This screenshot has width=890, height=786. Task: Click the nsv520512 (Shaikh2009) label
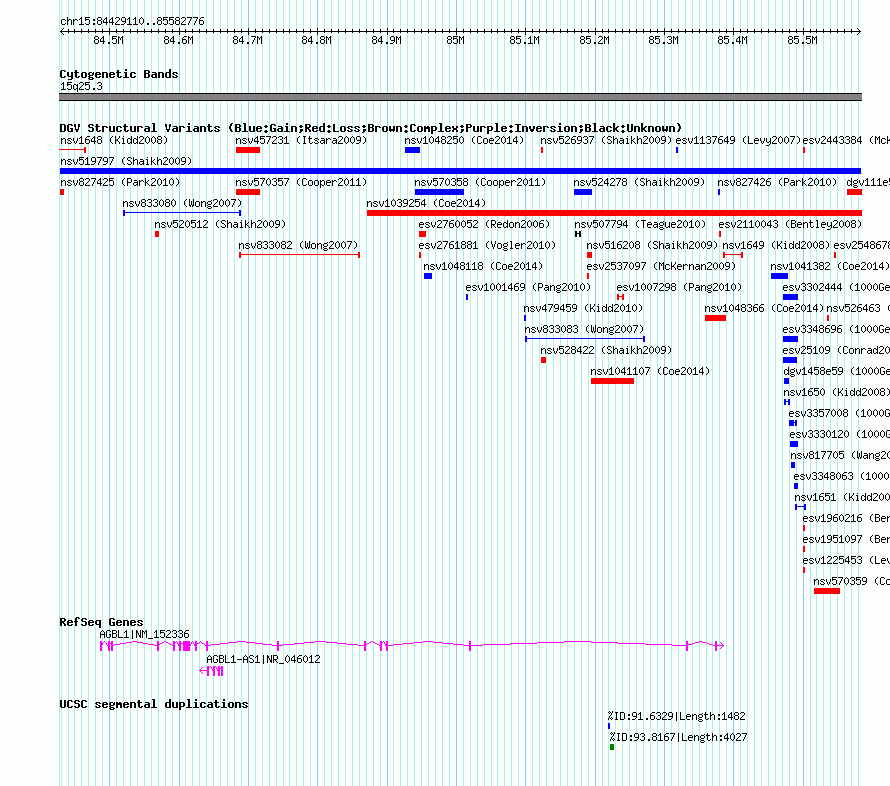[x=220, y=224]
